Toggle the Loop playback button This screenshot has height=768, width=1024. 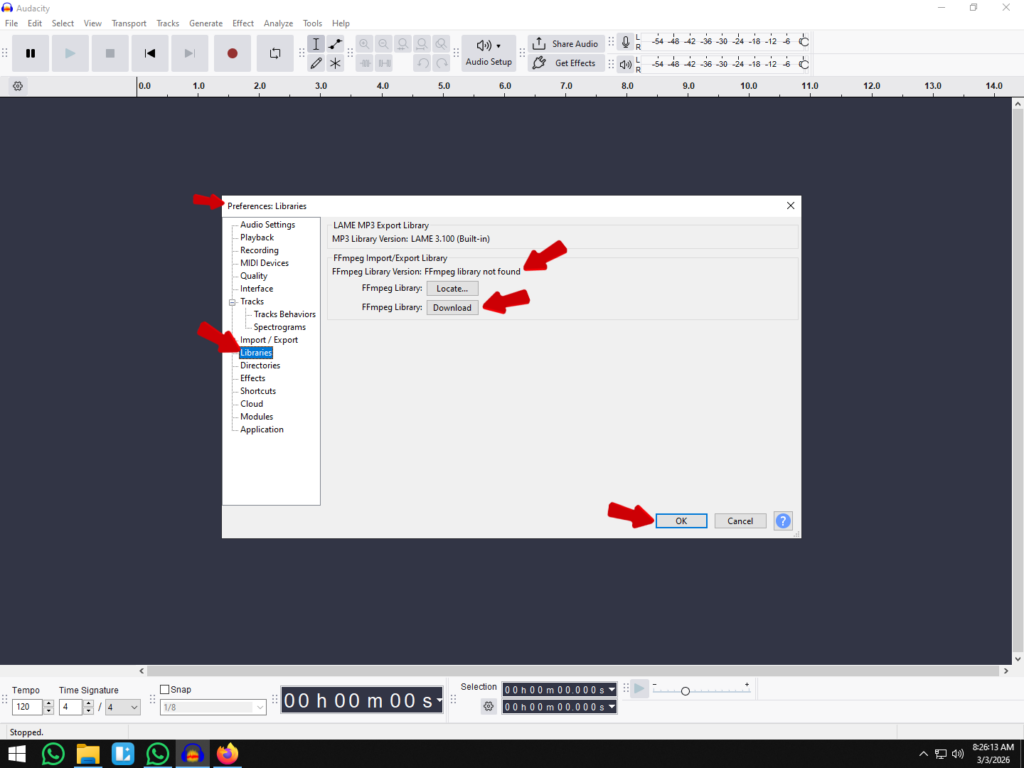tap(275, 53)
